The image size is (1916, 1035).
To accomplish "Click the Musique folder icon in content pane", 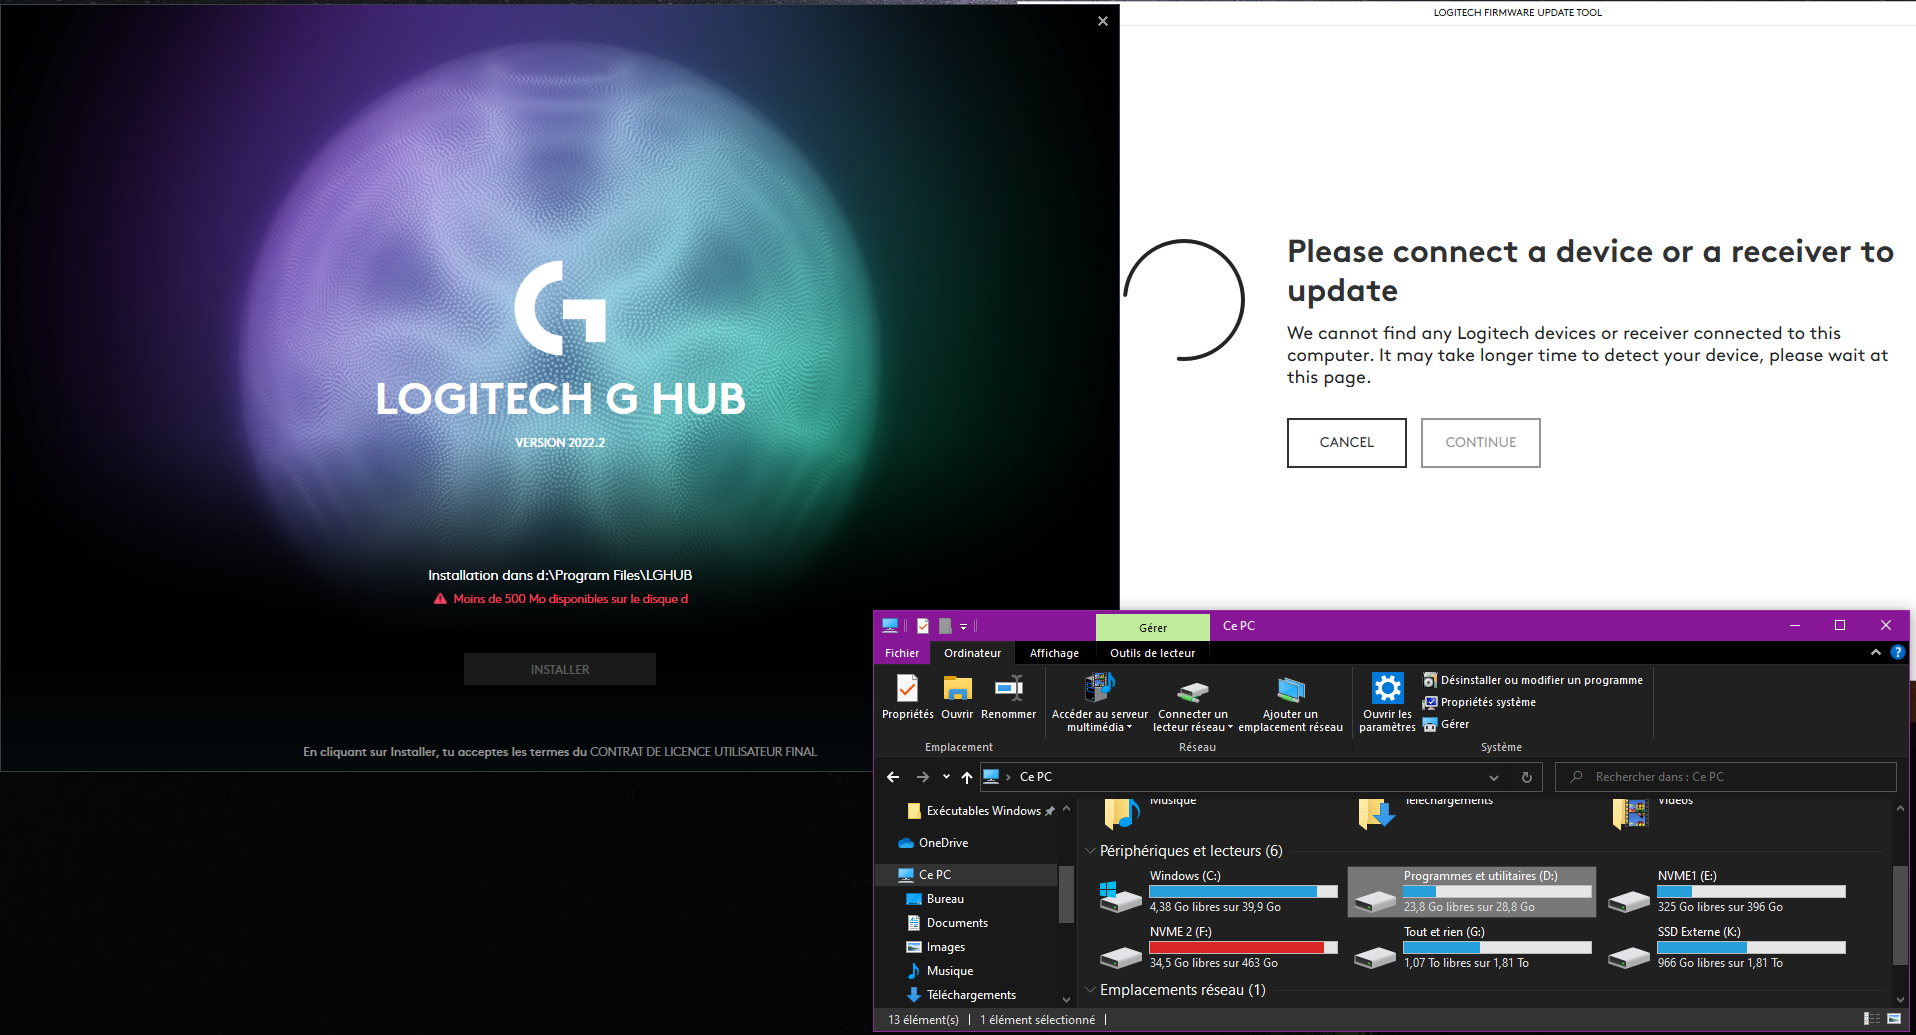I will (1122, 814).
